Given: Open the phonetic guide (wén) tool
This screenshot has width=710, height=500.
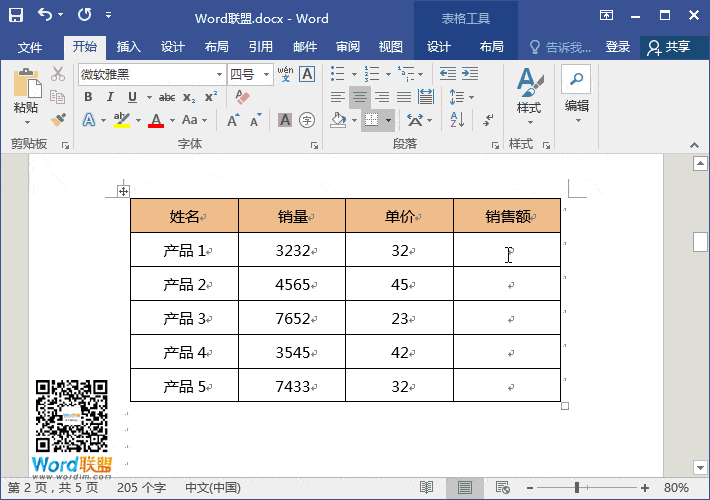Looking at the screenshot, I should point(285,74).
